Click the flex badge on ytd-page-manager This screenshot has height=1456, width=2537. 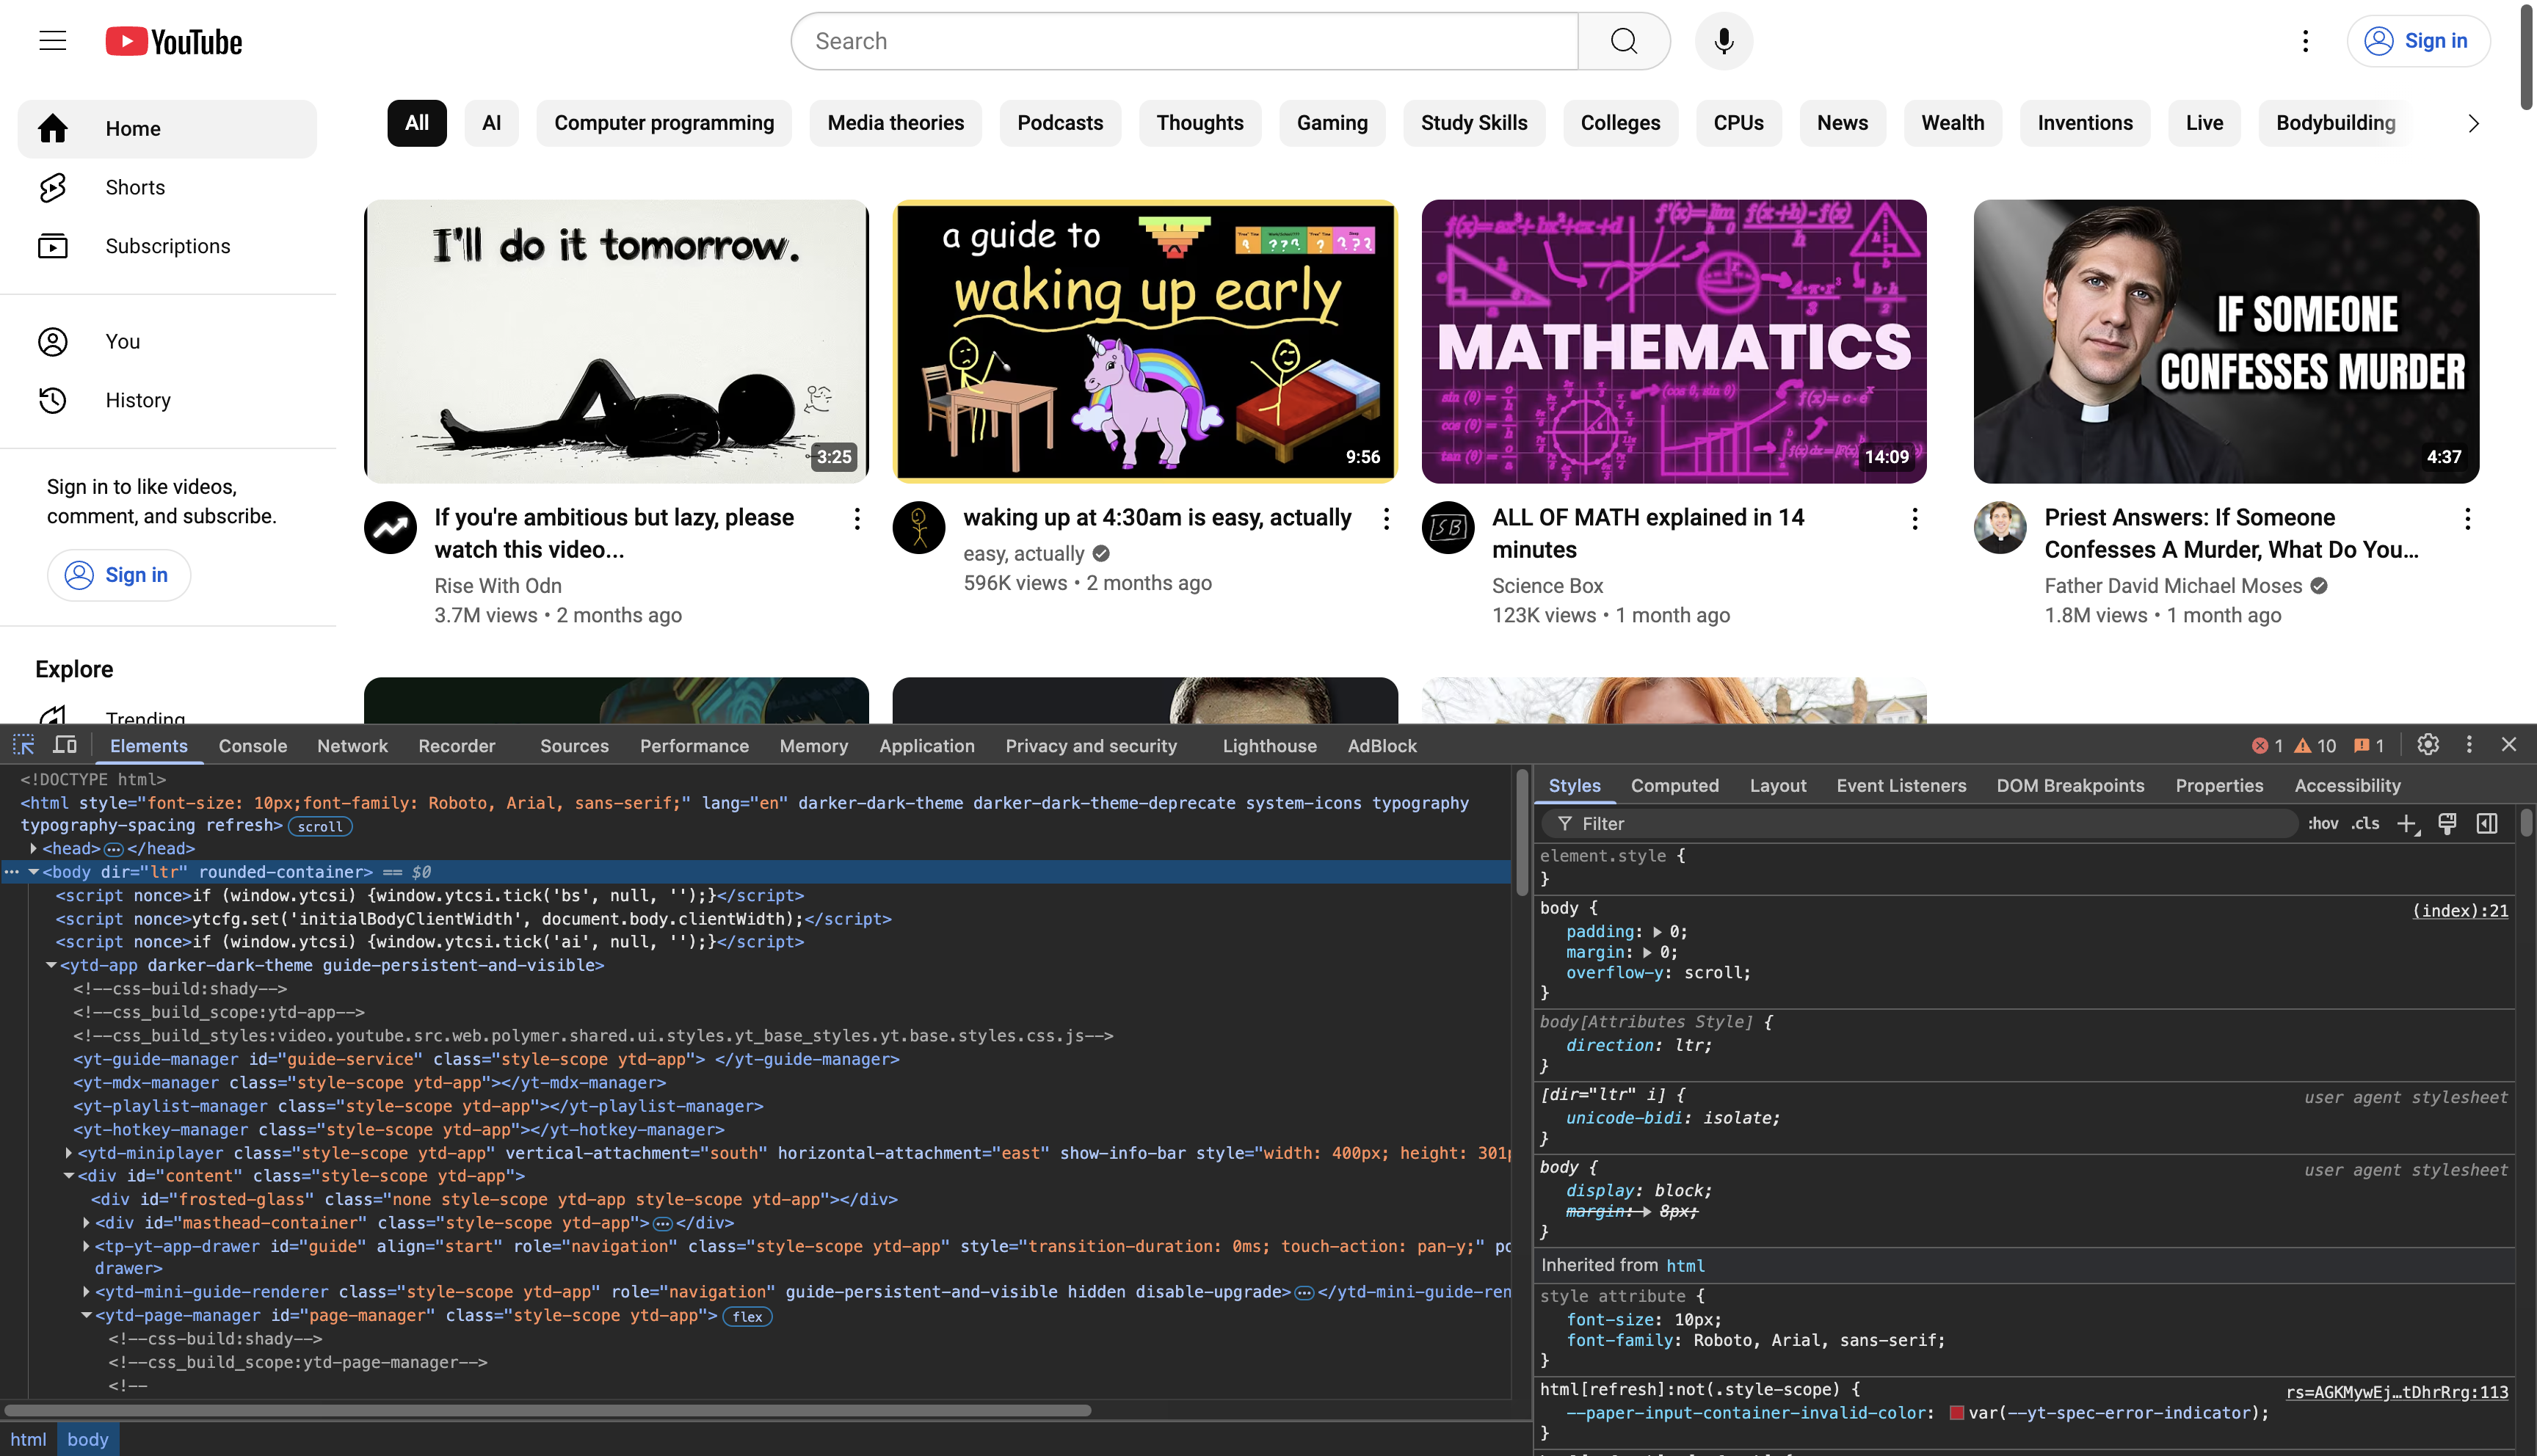pyautogui.click(x=747, y=1317)
